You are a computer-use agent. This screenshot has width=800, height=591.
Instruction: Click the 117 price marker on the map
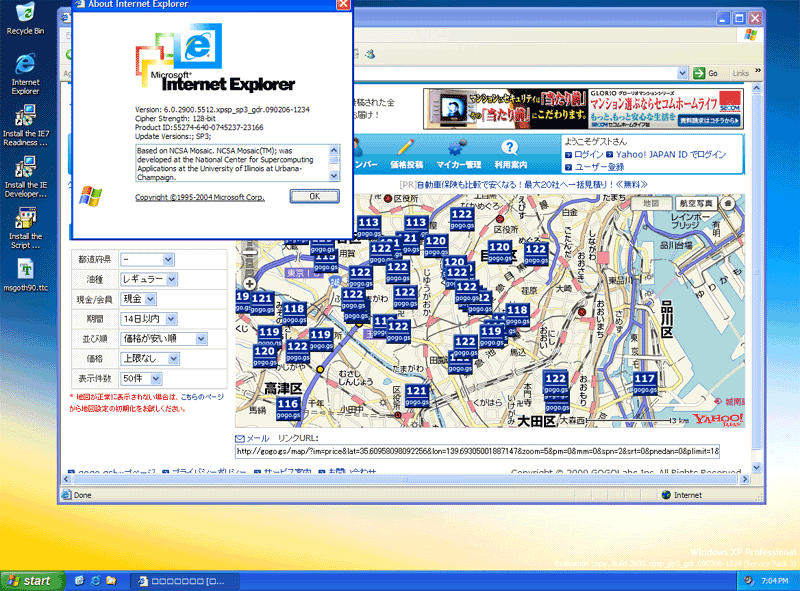[x=645, y=383]
